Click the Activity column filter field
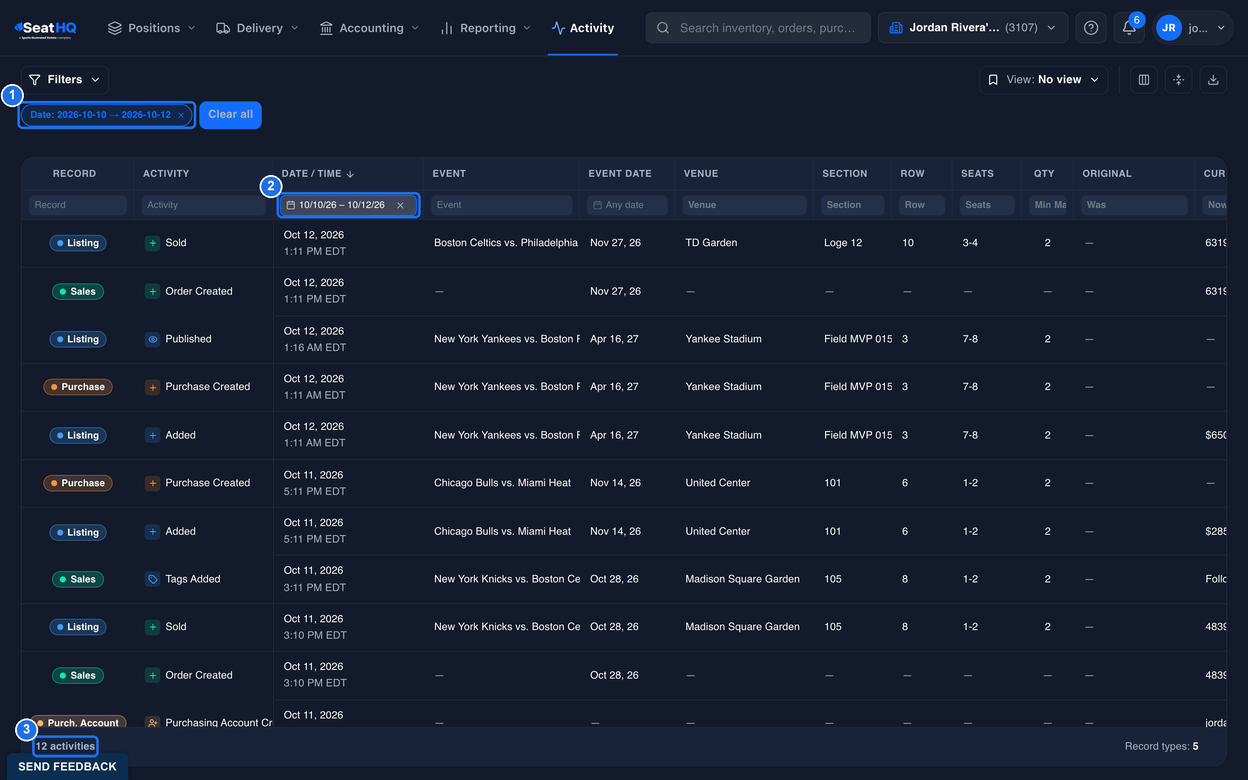This screenshot has width=1248, height=780. coord(204,205)
